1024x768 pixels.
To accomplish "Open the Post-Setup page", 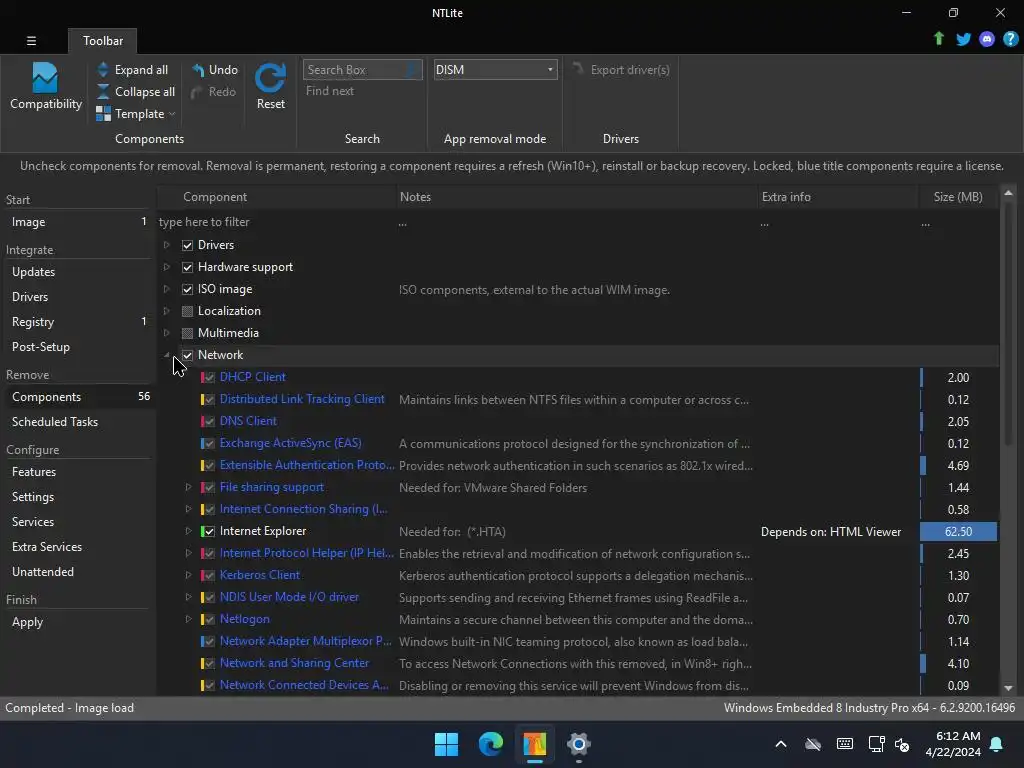I will (78, 347).
